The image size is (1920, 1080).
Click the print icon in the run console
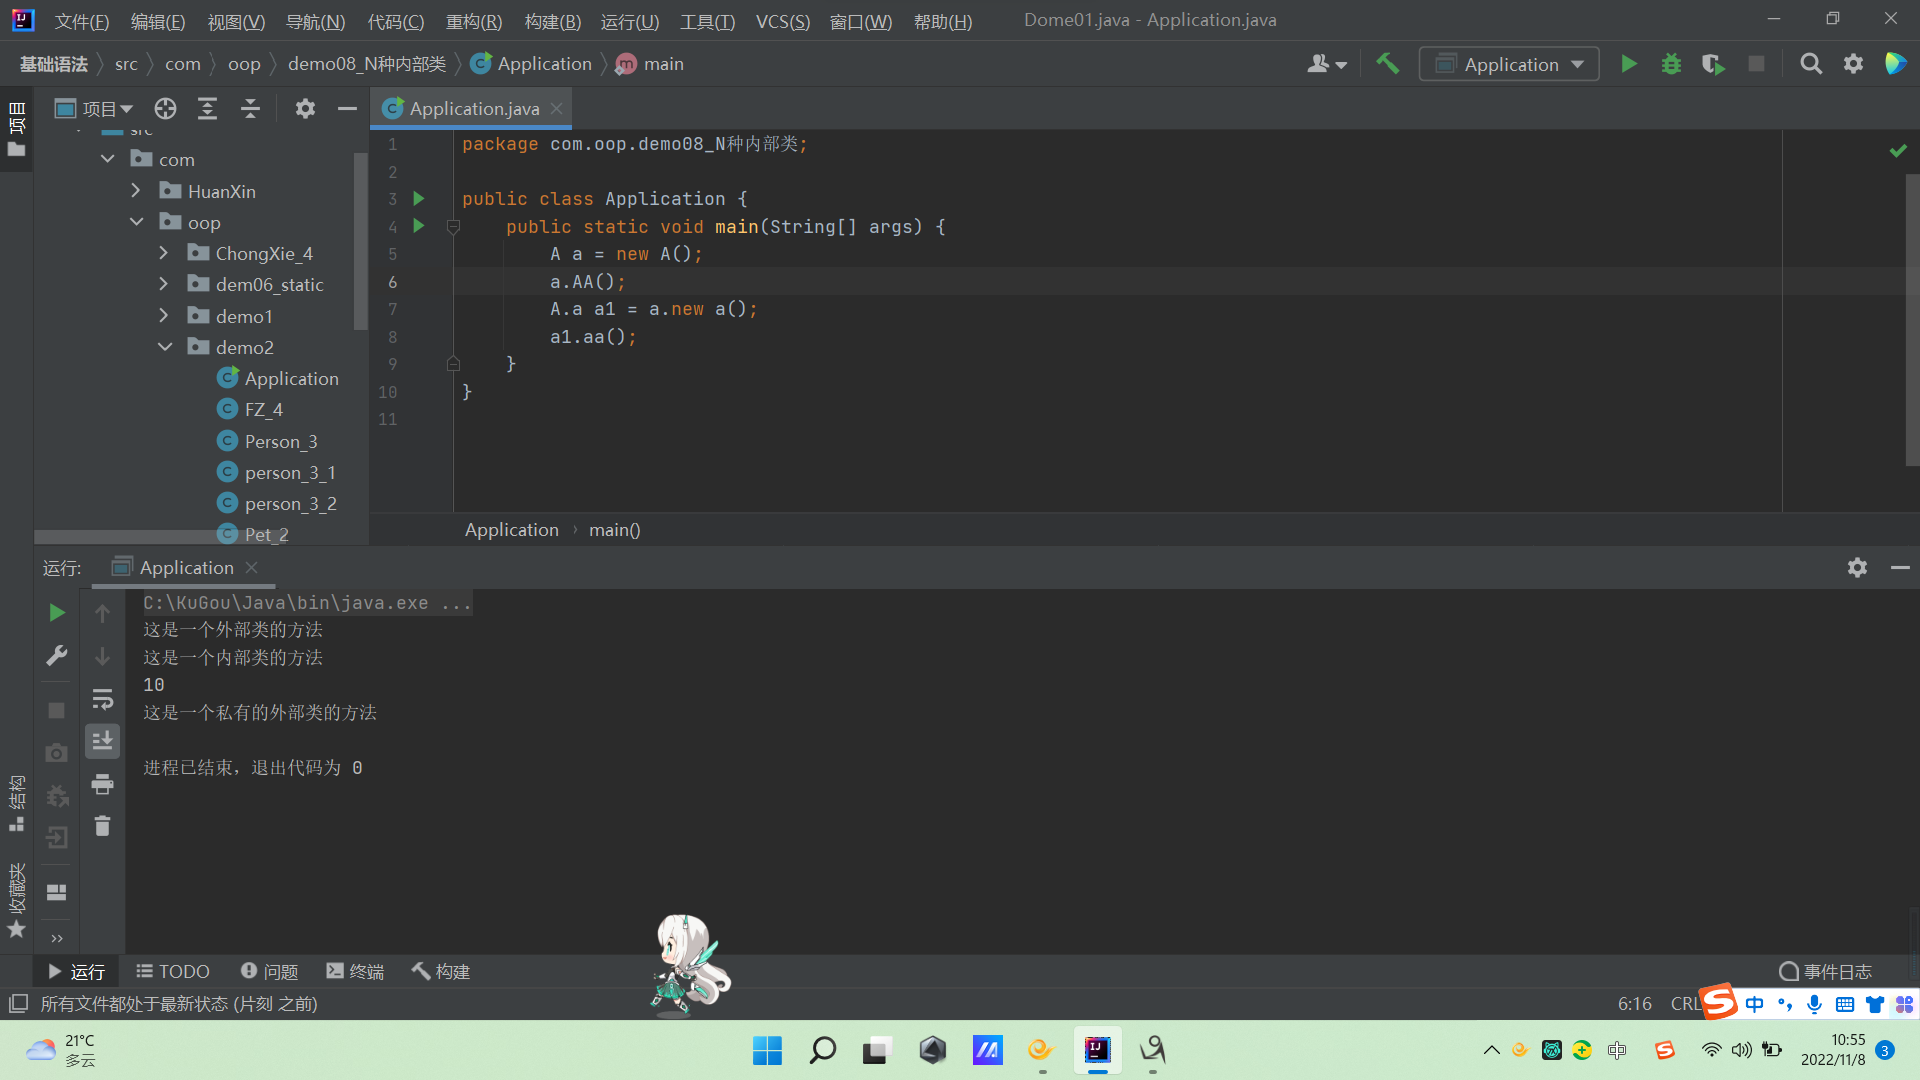click(x=102, y=785)
